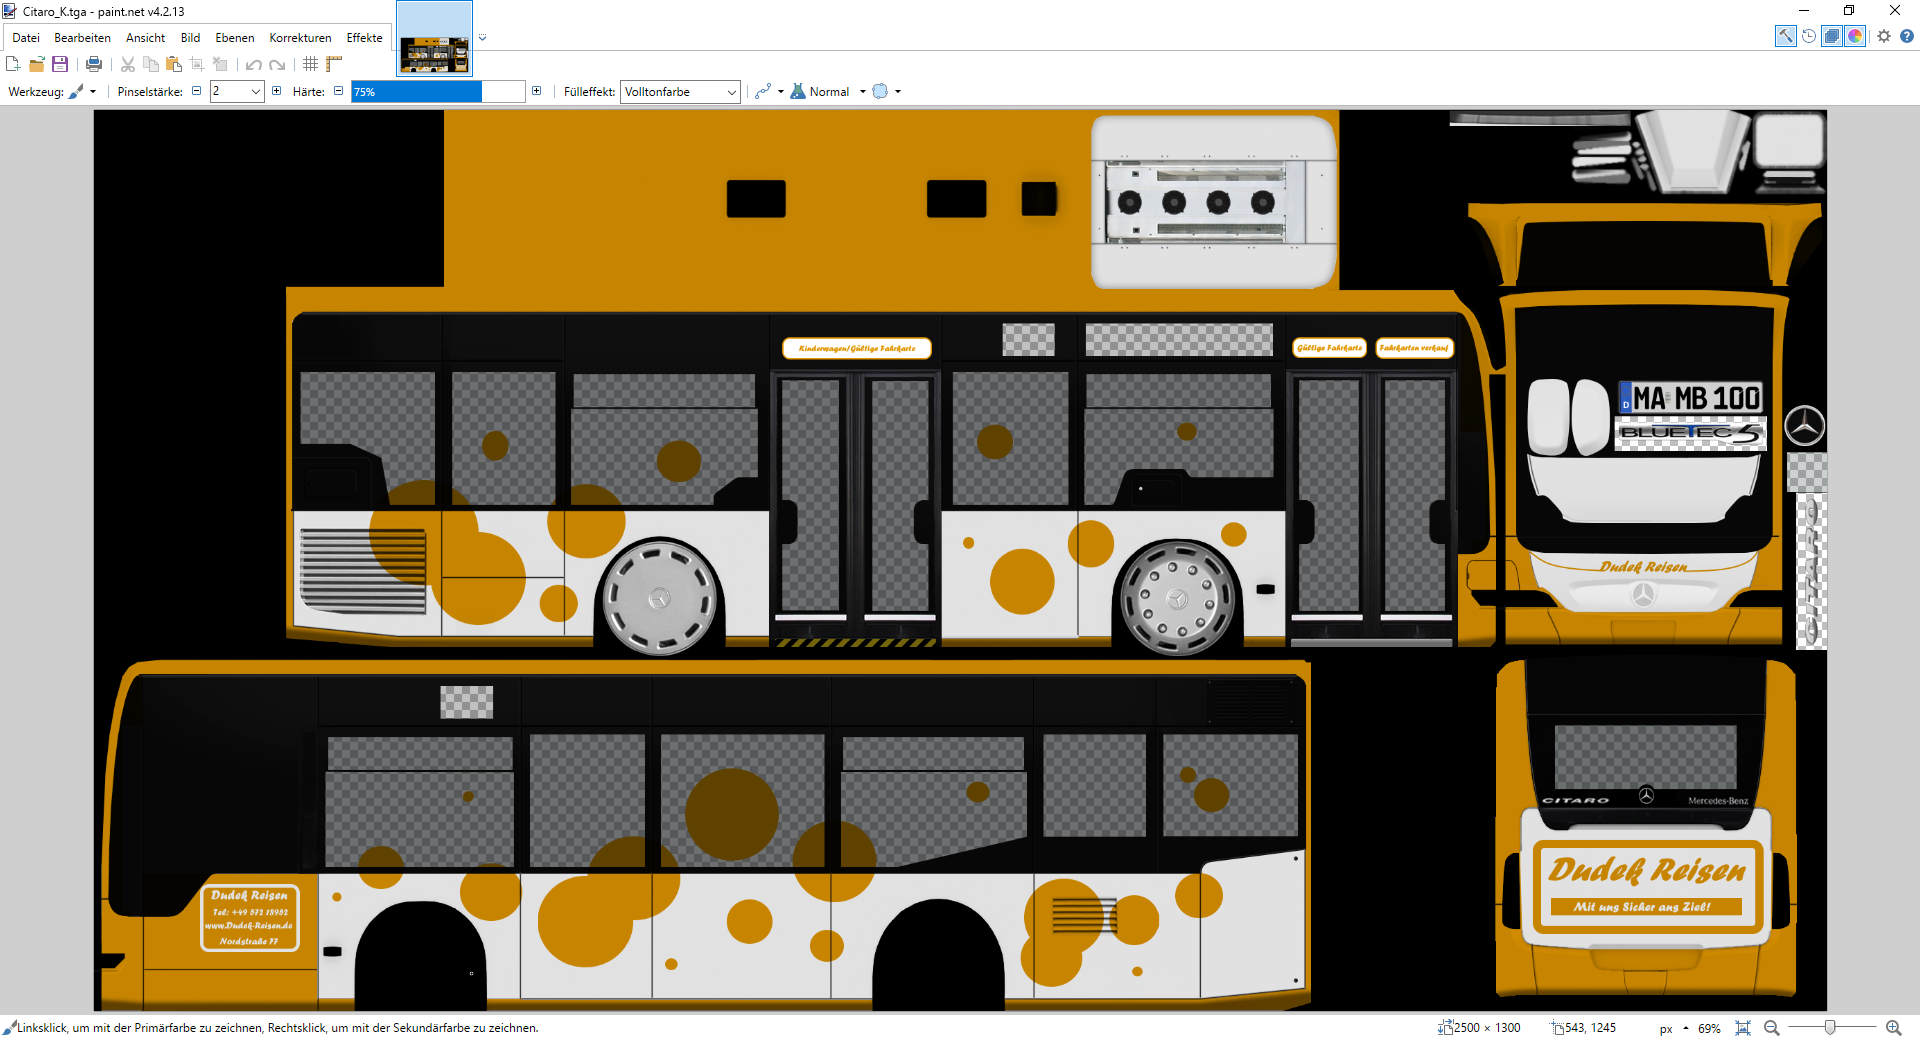
Task: Click the Save file icon
Action: click(60, 64)
